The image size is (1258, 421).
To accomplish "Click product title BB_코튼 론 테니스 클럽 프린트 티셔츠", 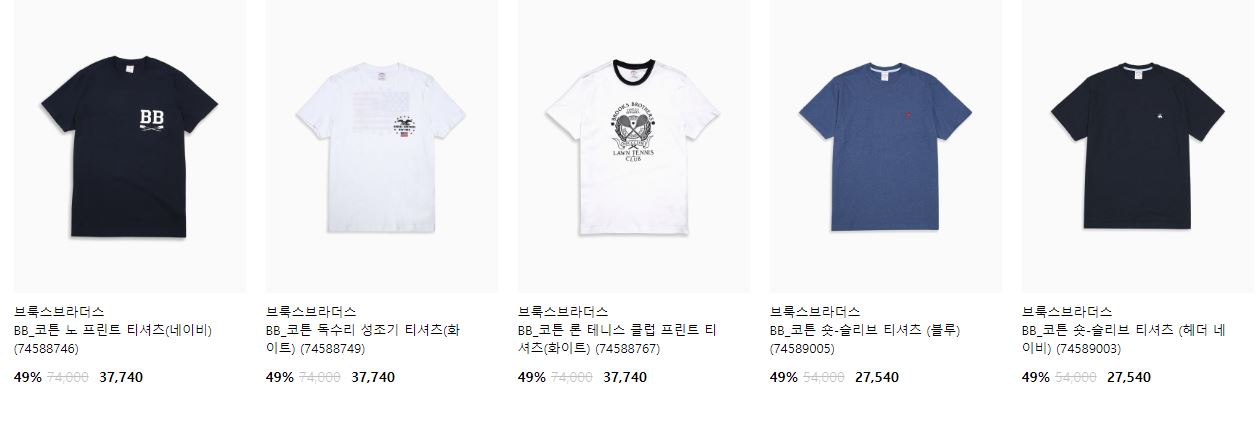I will [x=617, y=340].
